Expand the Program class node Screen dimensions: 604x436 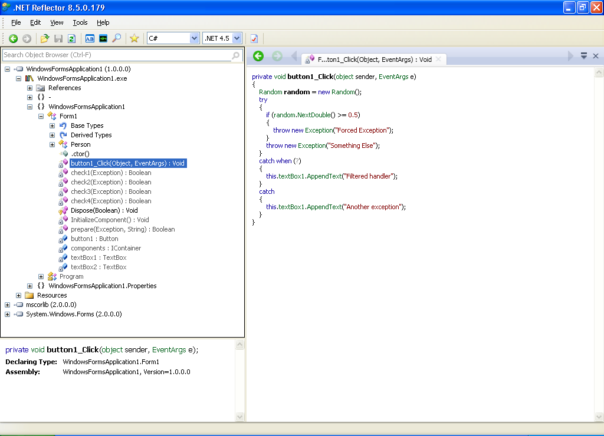(41, 277)
